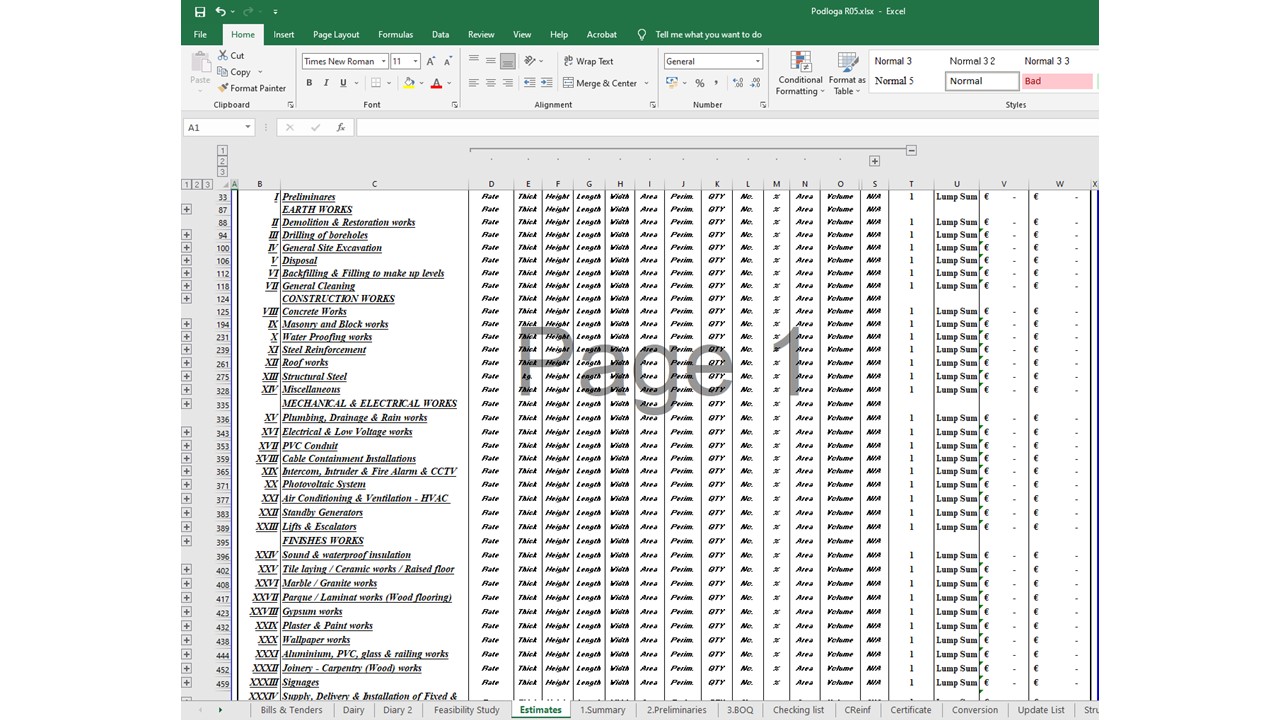Center-align text horizontally in cells
Image resolution: width=1280 pixels, height=720 pixels.
click(x=491, y=83)
